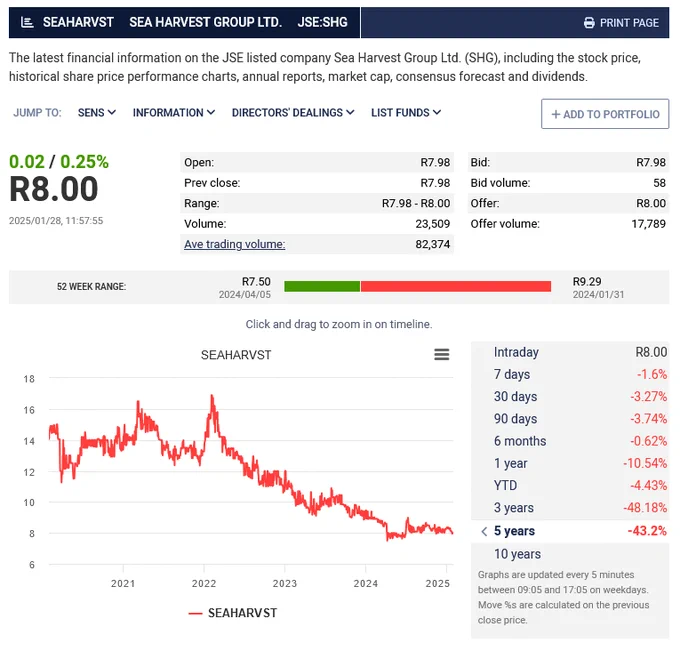Click the Offer volume value 17,789
Viewport: 680px width, 651px height.
(648, 224)
